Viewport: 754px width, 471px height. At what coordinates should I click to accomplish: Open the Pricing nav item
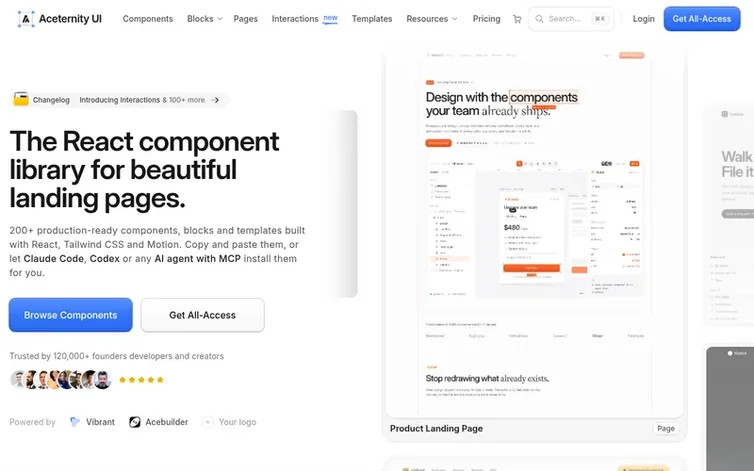coord(486,19)
